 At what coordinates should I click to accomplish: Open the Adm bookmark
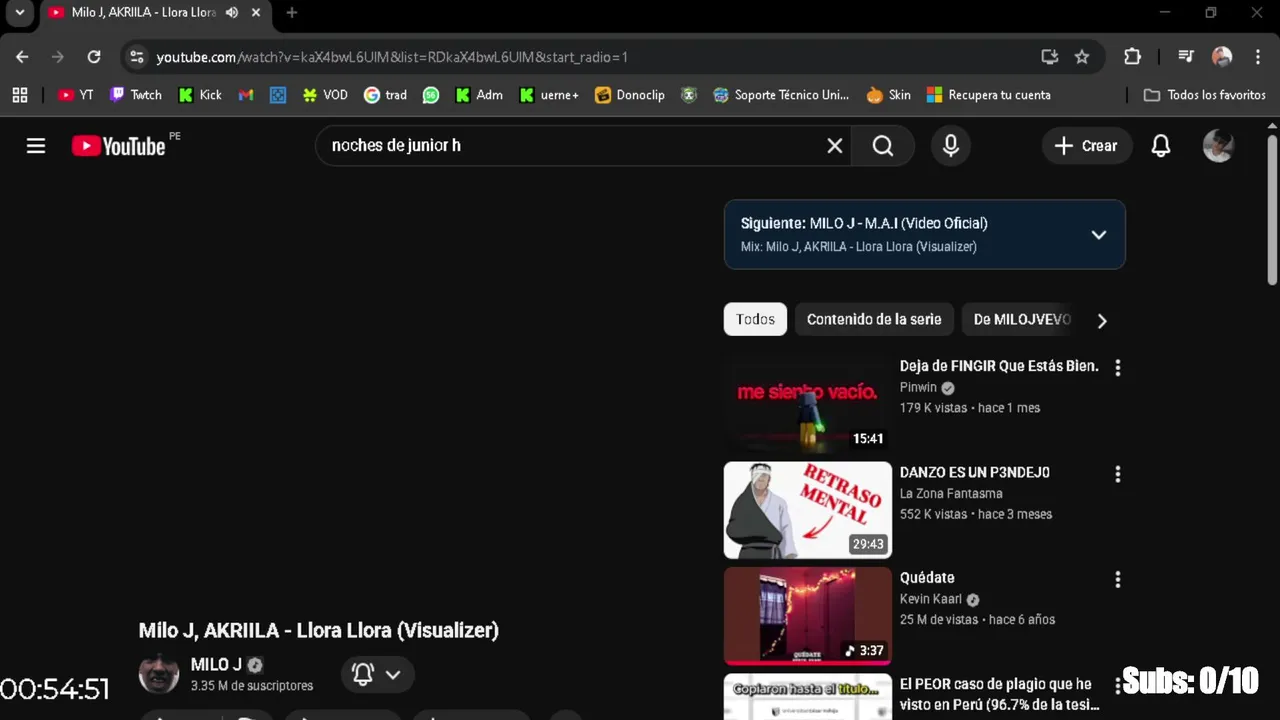[479, 95]
